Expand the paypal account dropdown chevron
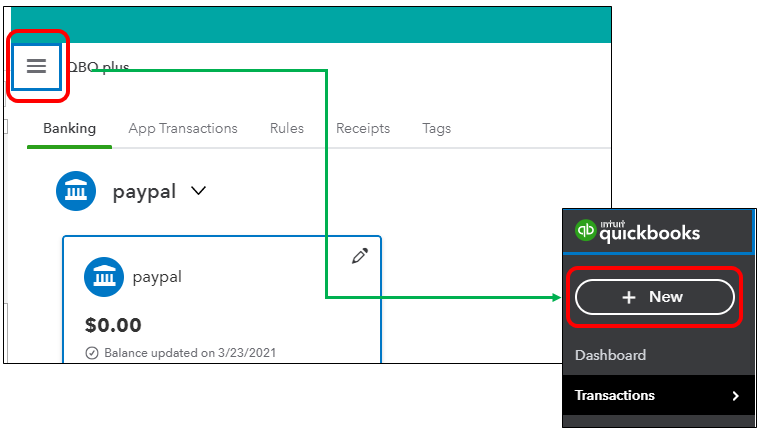This screenshot has width=766, height=438. tap(198, 191)
